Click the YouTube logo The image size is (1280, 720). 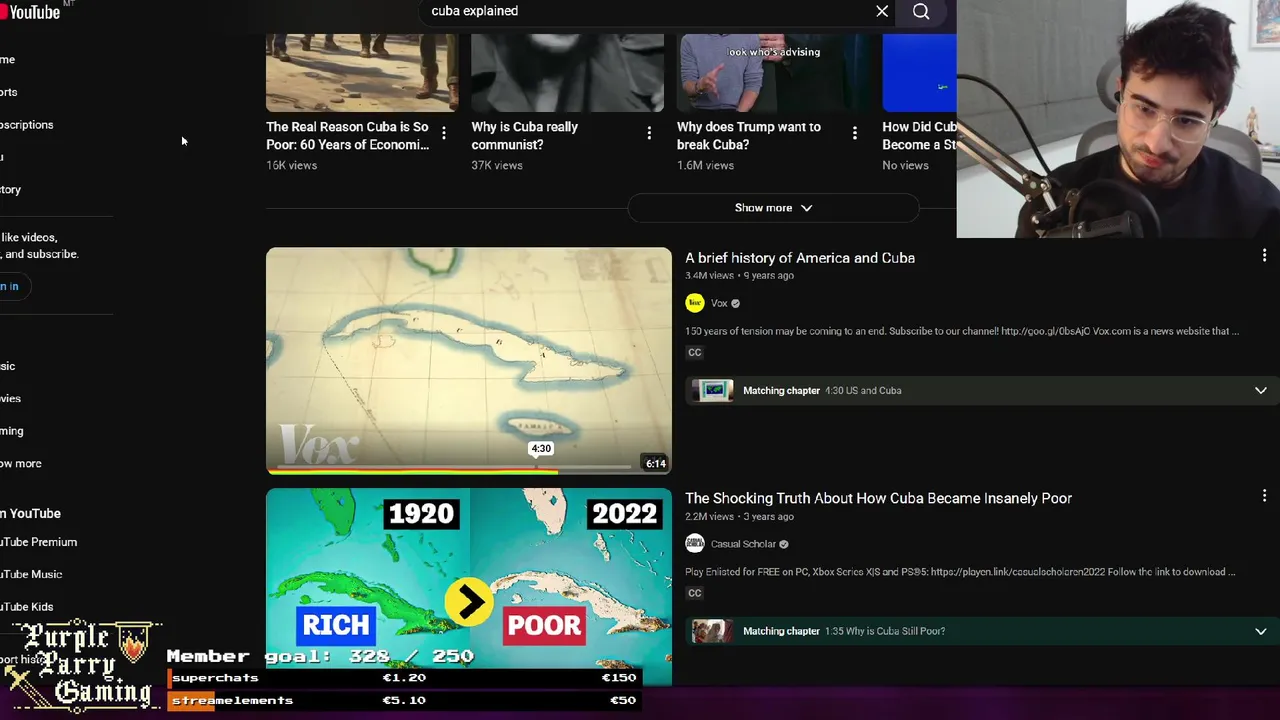tap(31, 11)
